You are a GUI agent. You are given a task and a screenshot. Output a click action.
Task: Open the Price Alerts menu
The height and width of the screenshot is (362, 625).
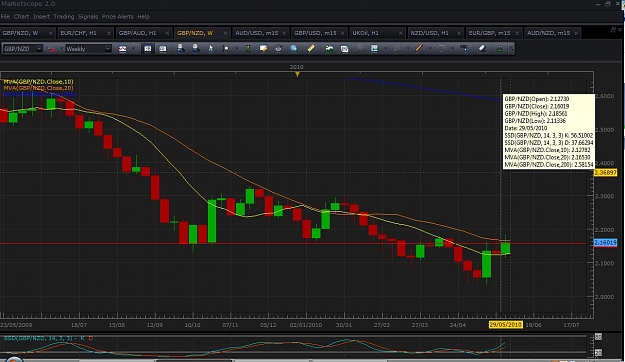pos(118,17)
